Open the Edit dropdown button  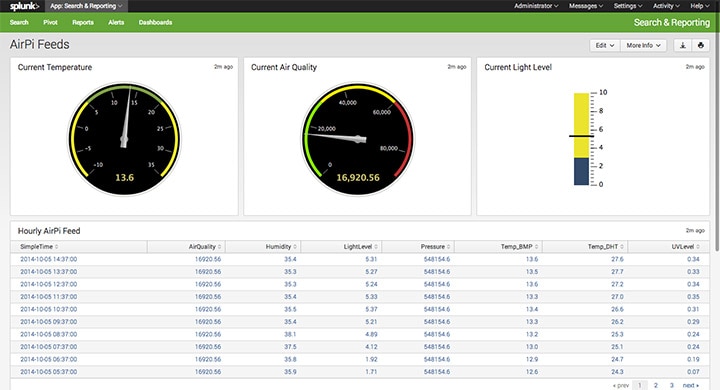[x=605, y=45]
